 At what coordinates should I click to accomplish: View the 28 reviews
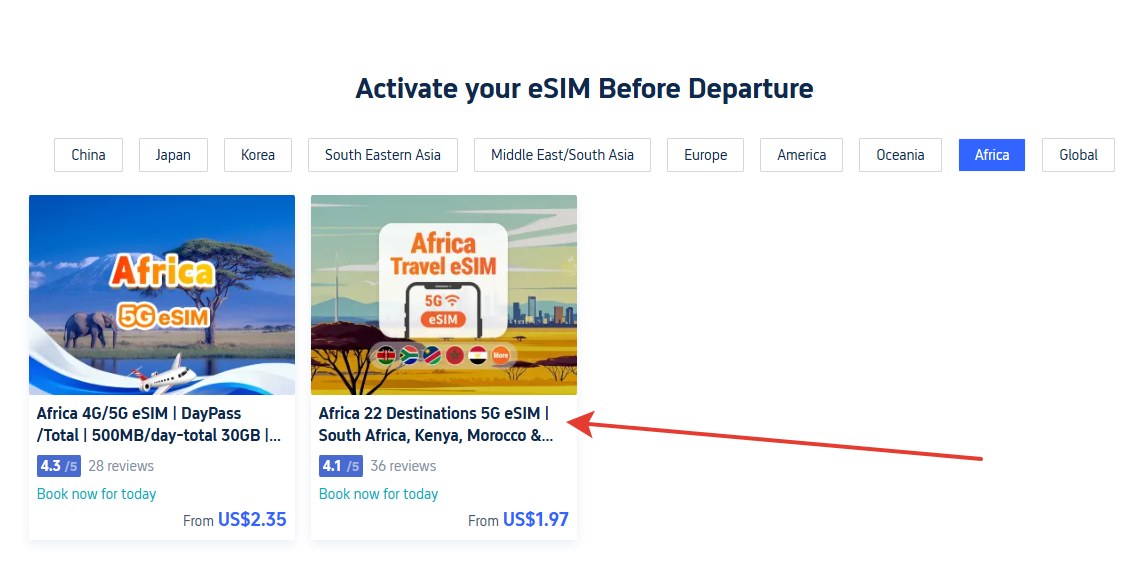[121, 466]
